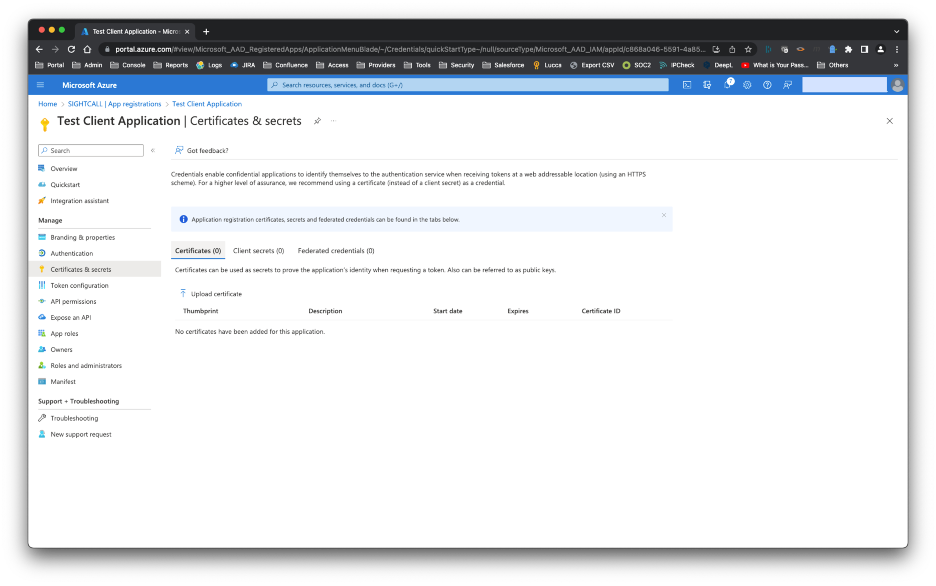The height and width of the screenshot is (586, 936).
Task: Open the share icon in the address bar
Action: tap(732, 50)
